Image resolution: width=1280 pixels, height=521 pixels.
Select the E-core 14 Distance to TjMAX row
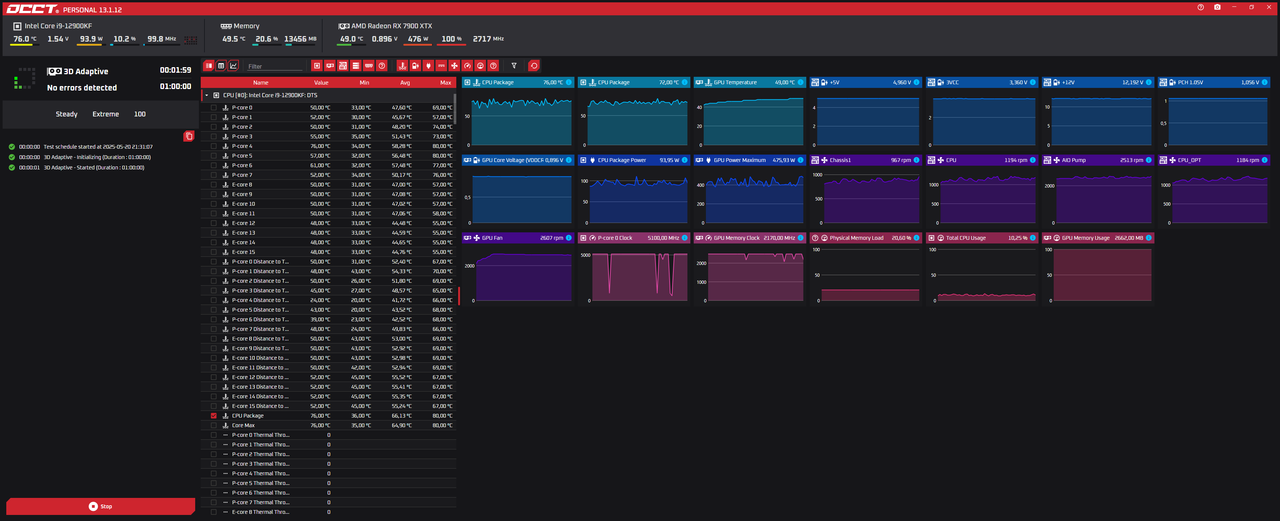tap(328, 396)
